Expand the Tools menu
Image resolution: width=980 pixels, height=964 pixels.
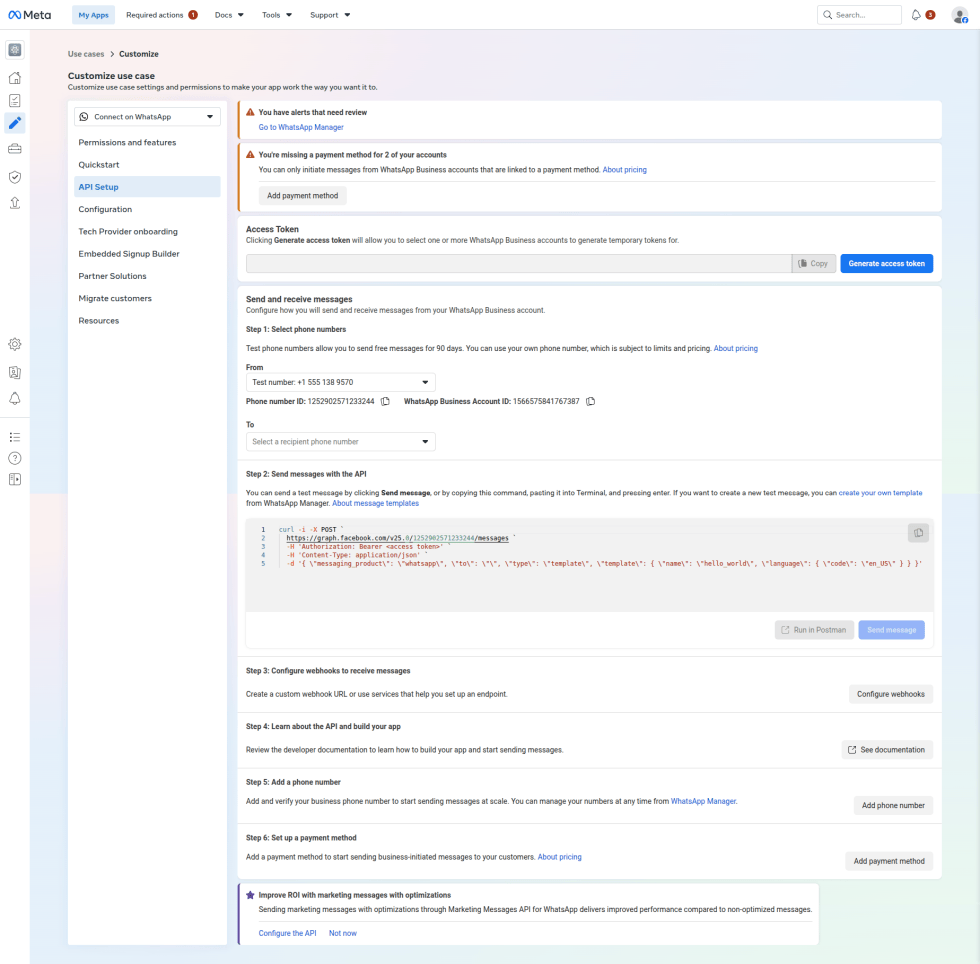click(x=276, y=15)
